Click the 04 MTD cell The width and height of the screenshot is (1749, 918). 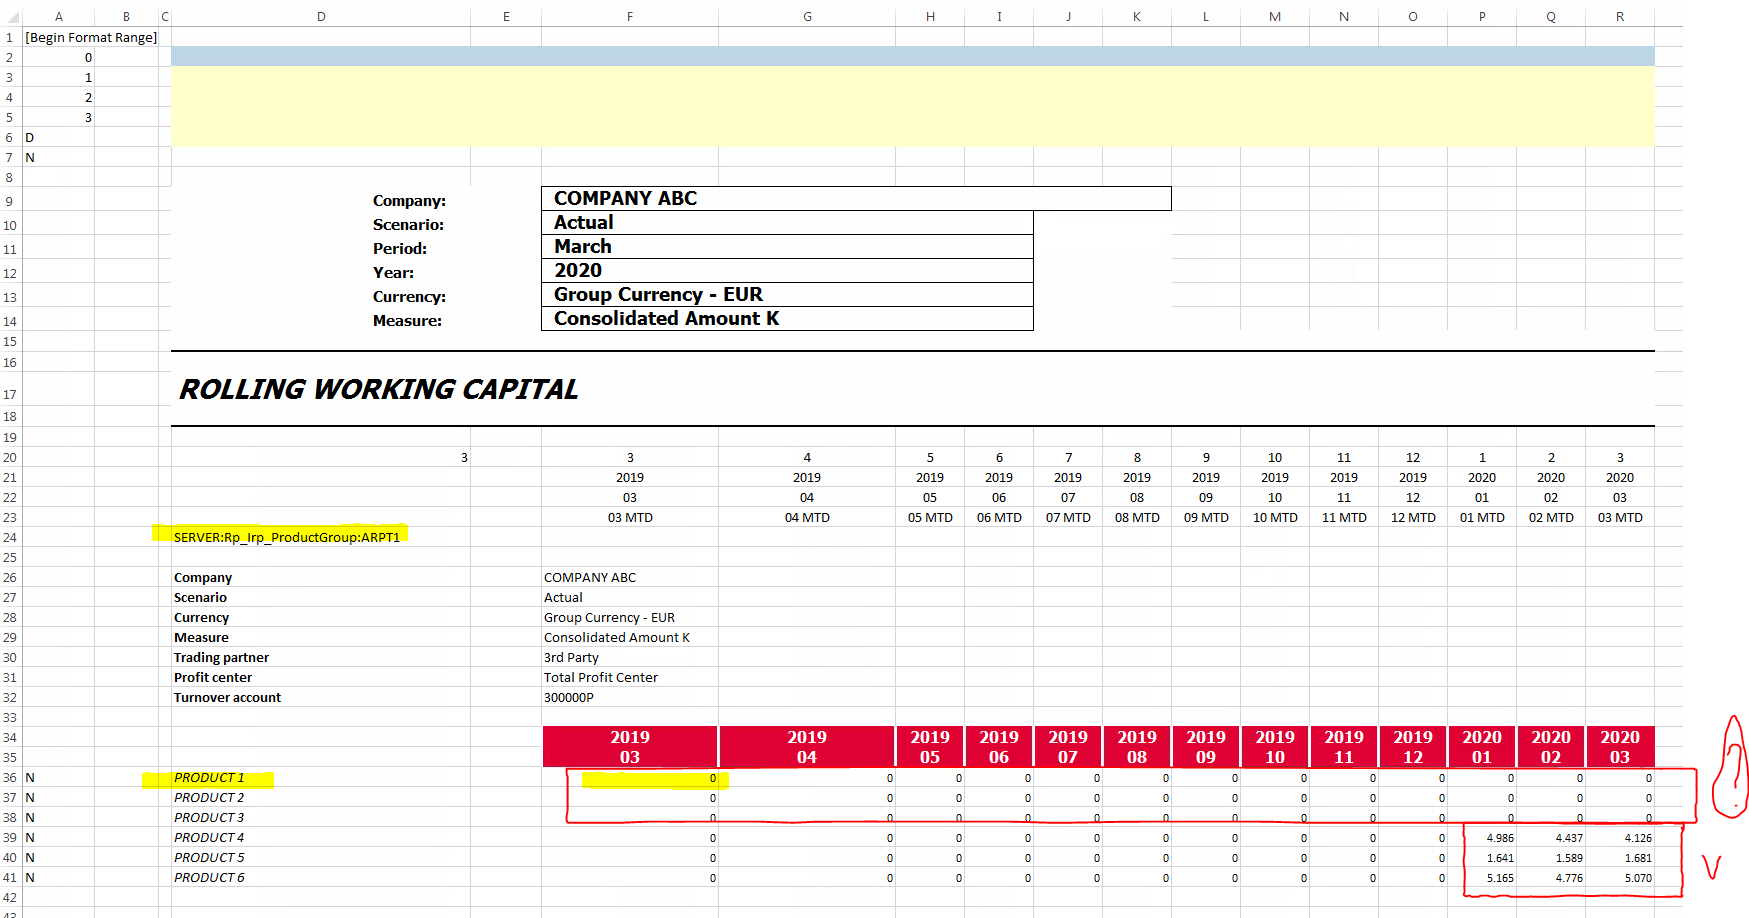(807, 517)
